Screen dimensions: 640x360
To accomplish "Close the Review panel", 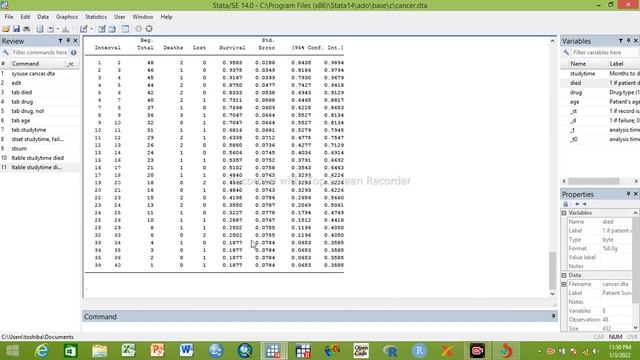I will click(x=76, y=41).
